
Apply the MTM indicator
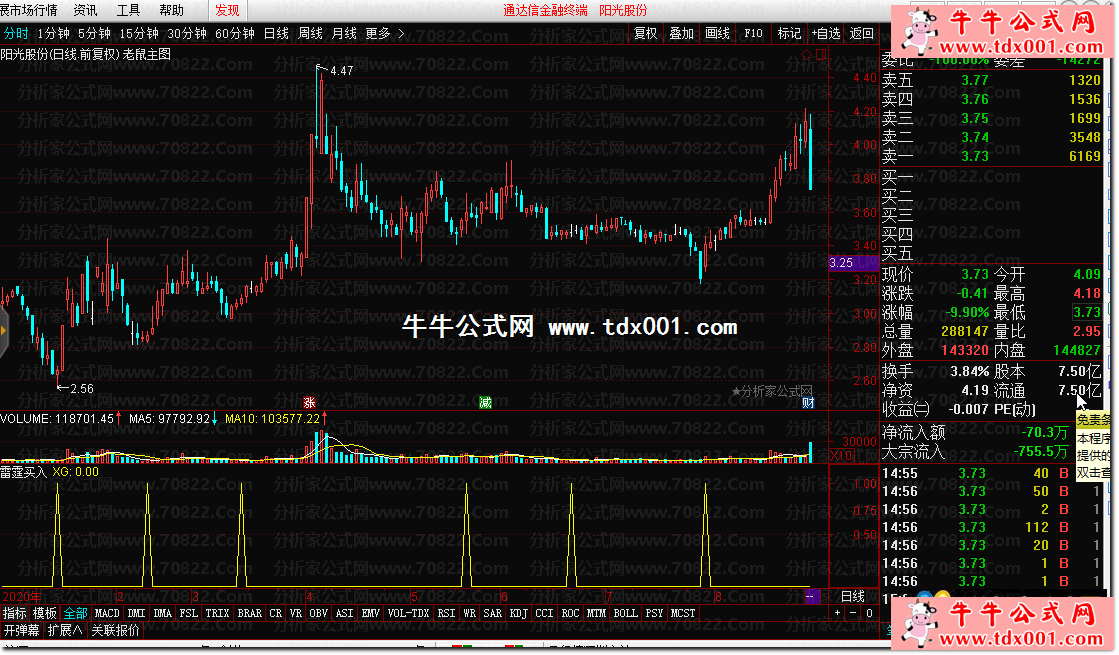tap(596, 614)
